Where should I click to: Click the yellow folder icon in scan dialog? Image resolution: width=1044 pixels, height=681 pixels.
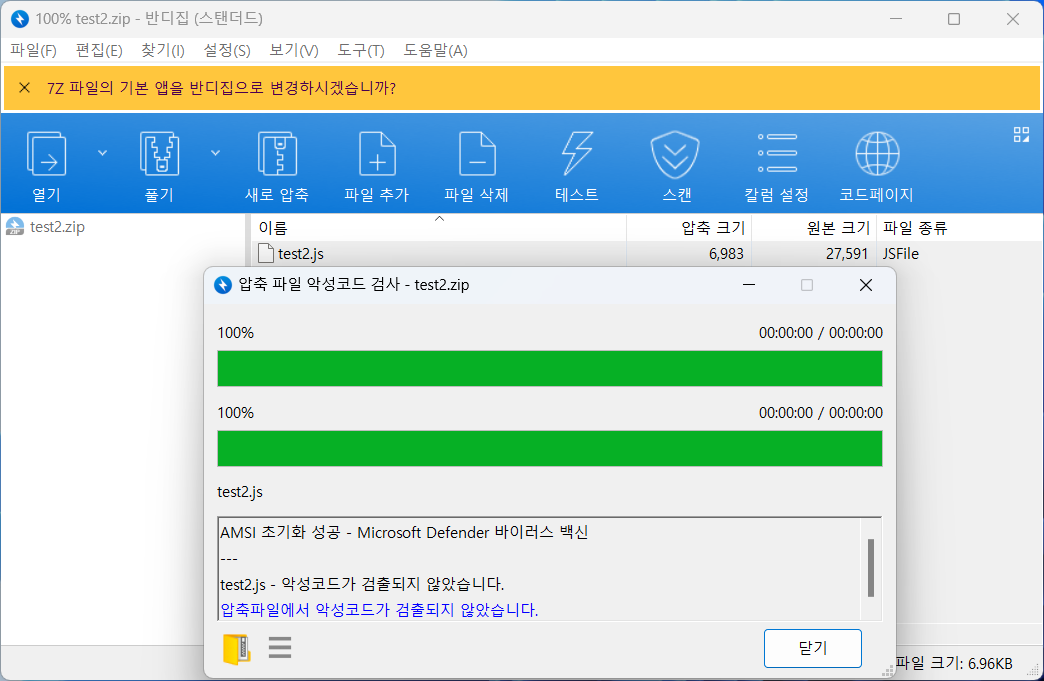237,649
